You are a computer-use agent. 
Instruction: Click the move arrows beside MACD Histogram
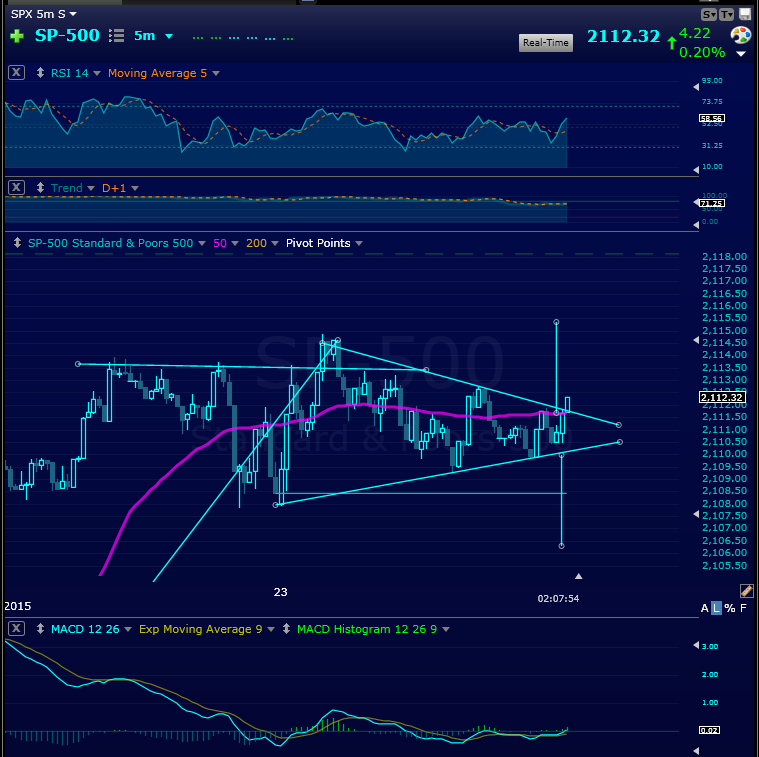287,628
